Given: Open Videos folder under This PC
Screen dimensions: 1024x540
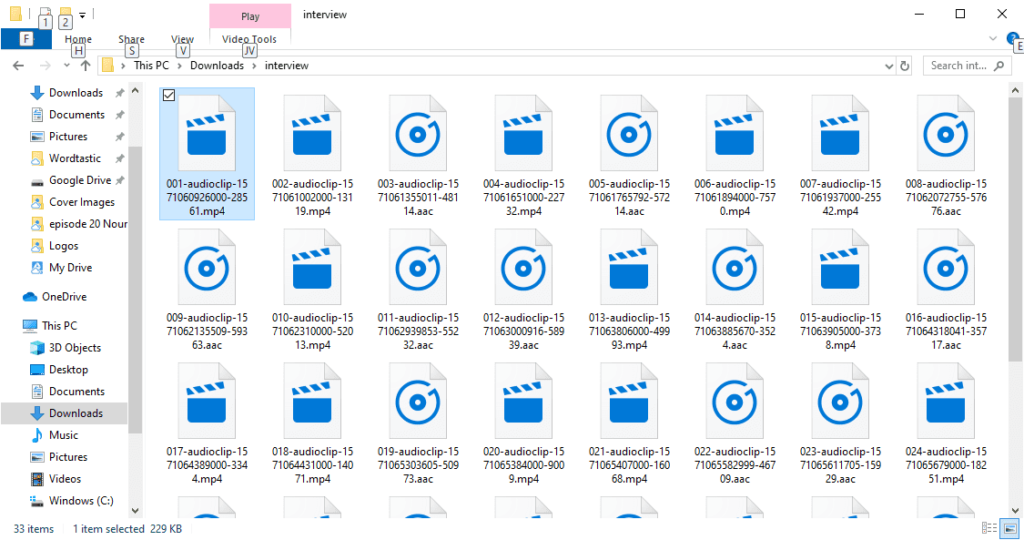Looking at the screenshot, I should 65,479.
